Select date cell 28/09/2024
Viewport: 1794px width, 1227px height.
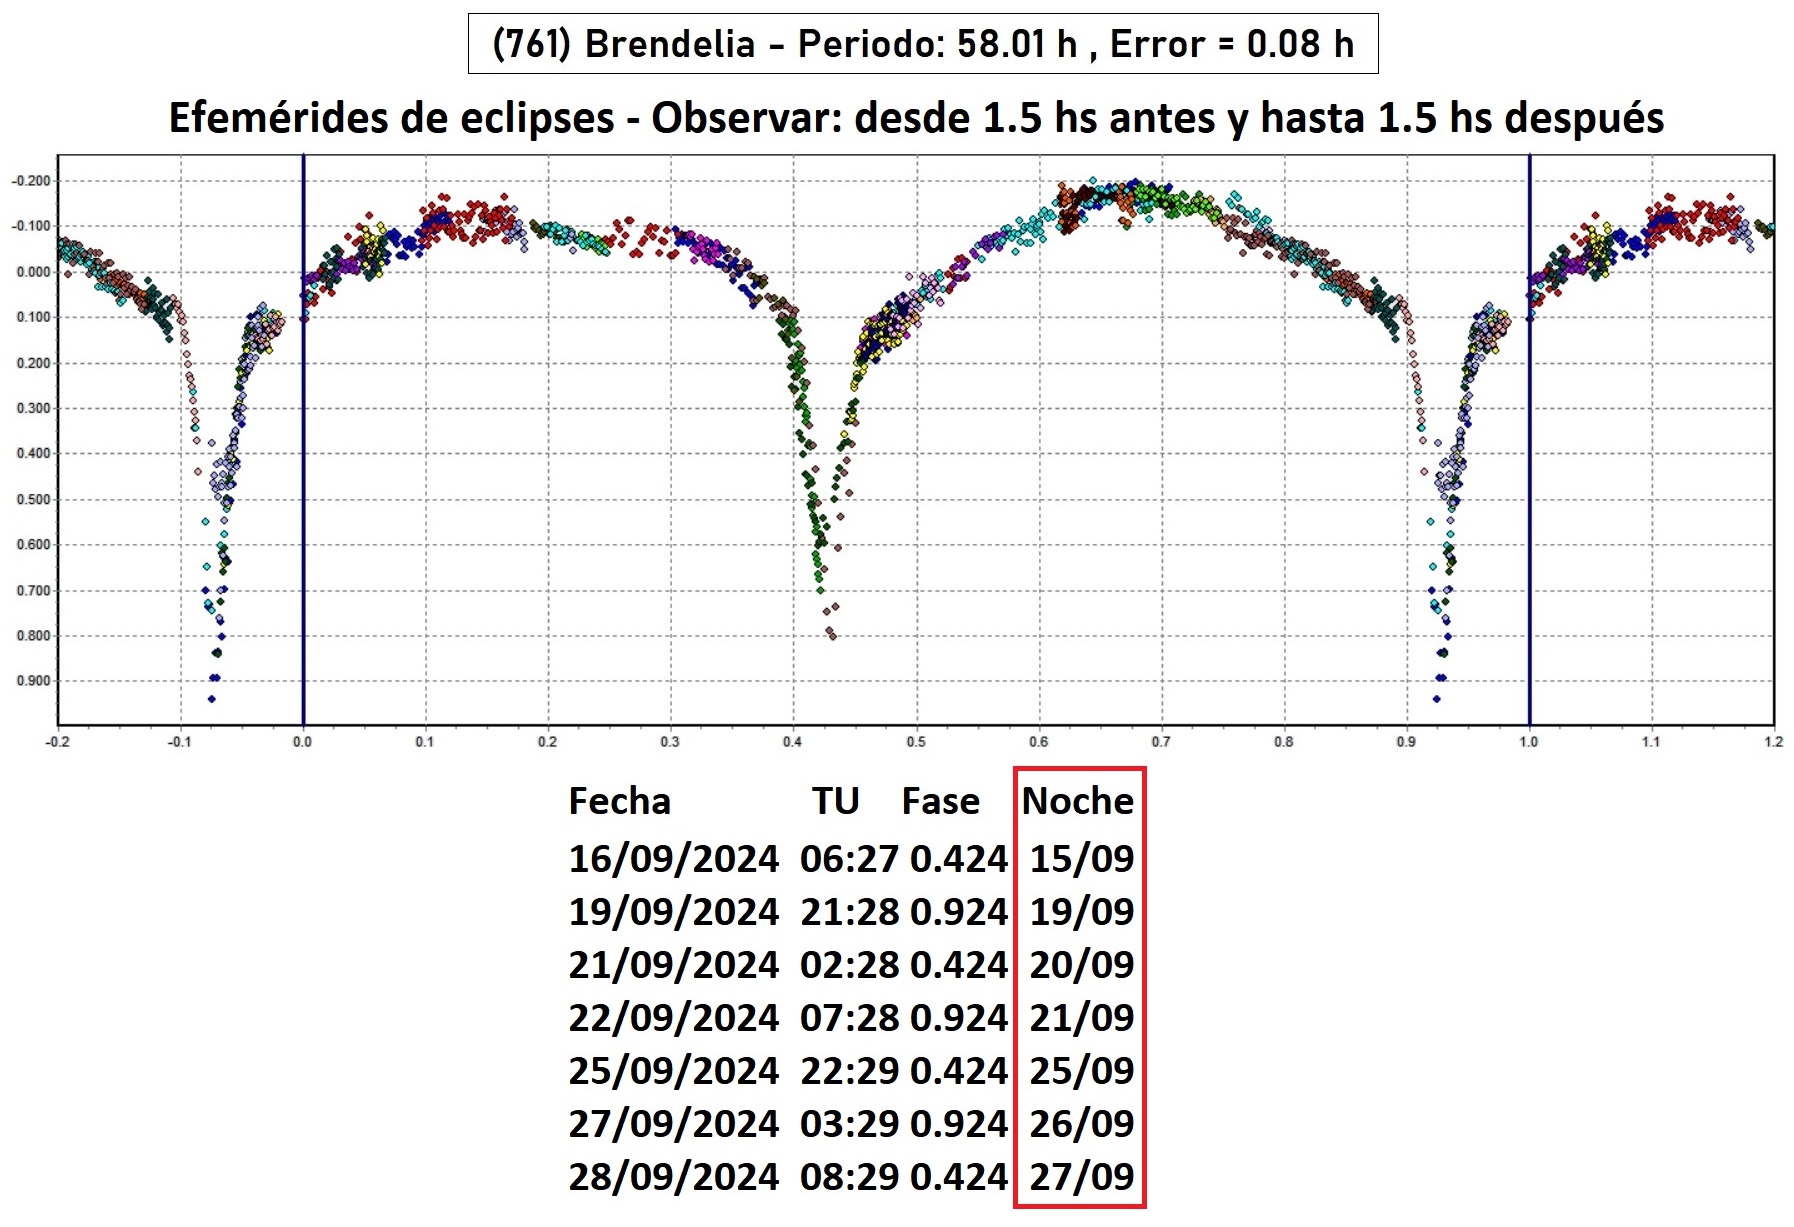coord(674,1177)
